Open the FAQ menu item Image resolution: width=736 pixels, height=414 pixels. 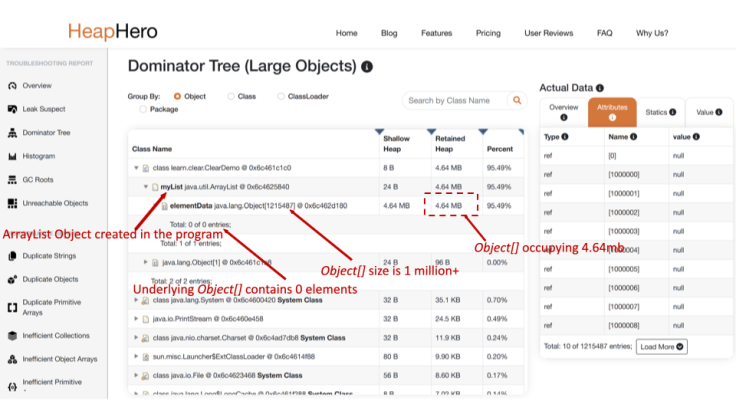(x=605, y=33)
